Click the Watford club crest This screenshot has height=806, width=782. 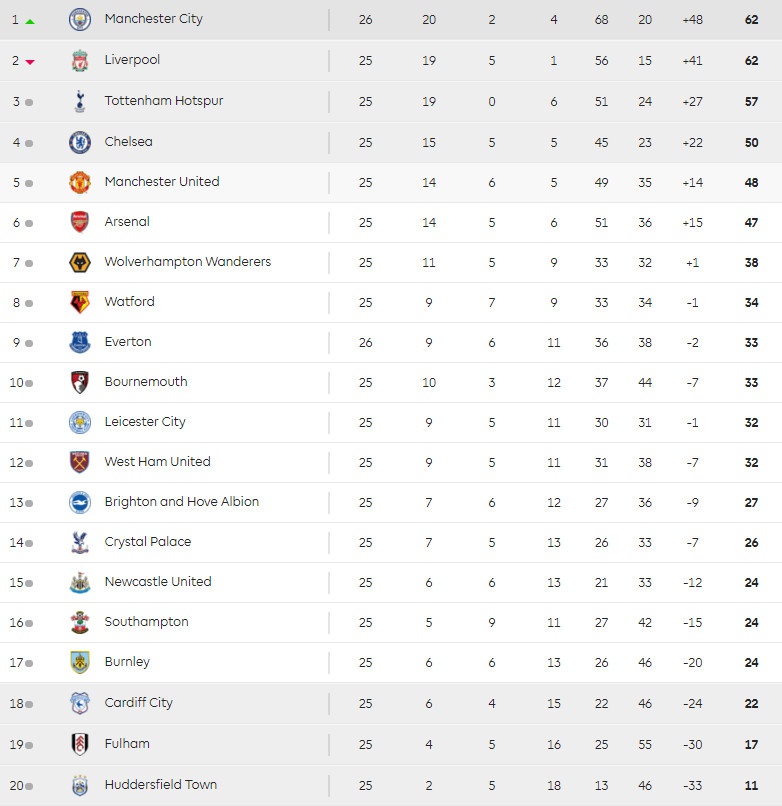[80, 302]
